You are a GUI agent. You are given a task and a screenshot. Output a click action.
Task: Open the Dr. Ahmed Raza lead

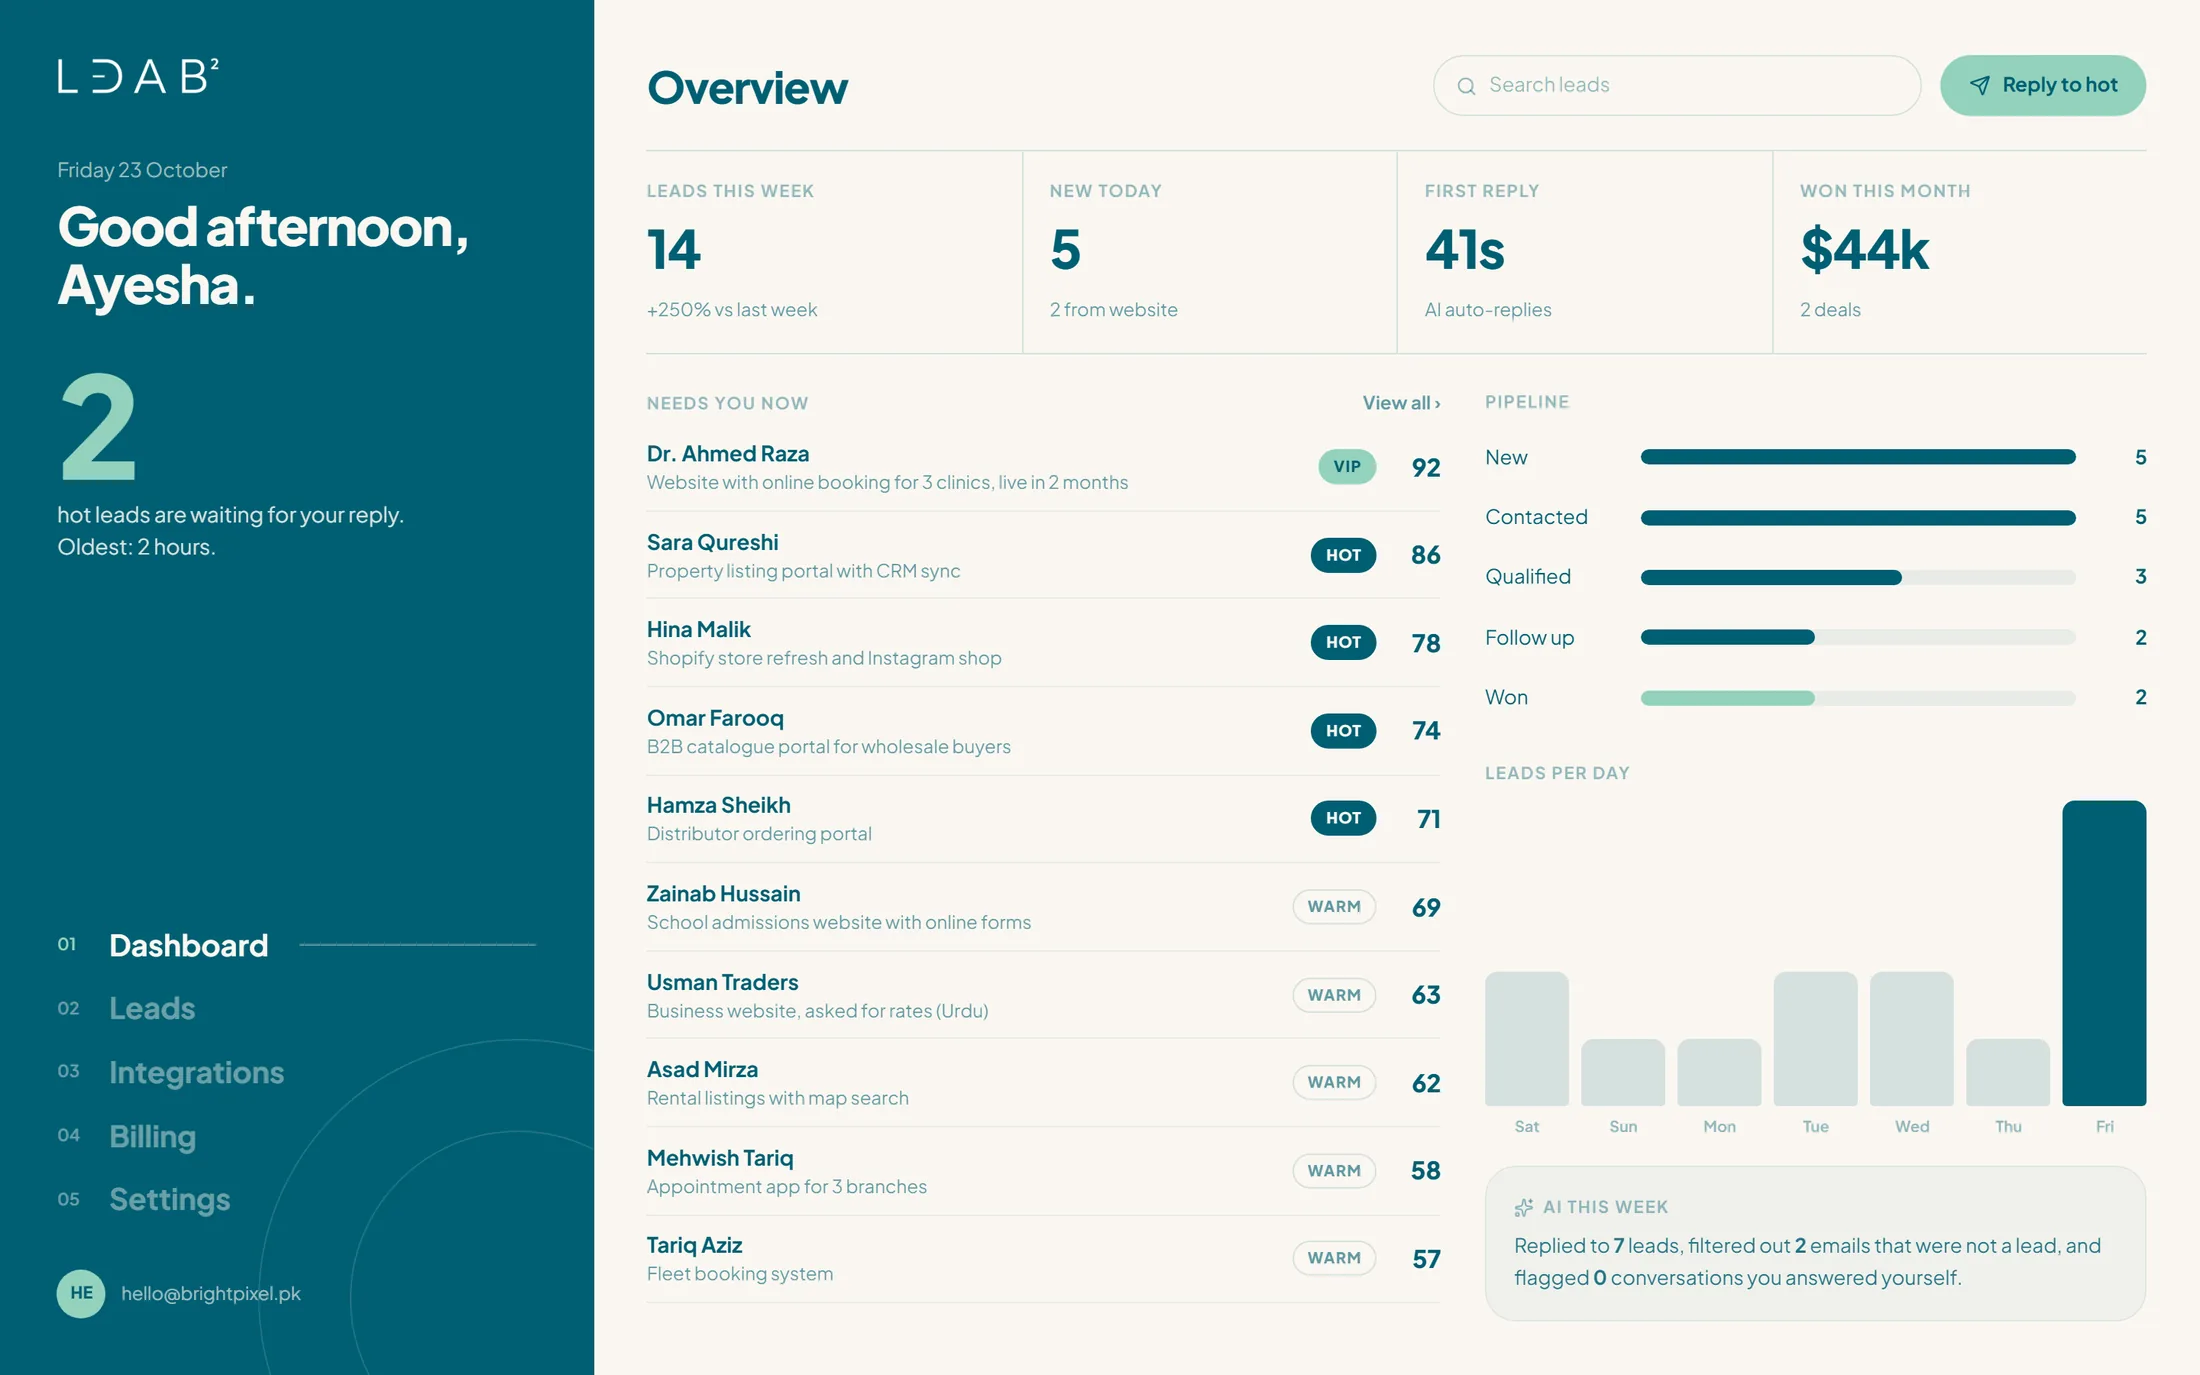1043,467
